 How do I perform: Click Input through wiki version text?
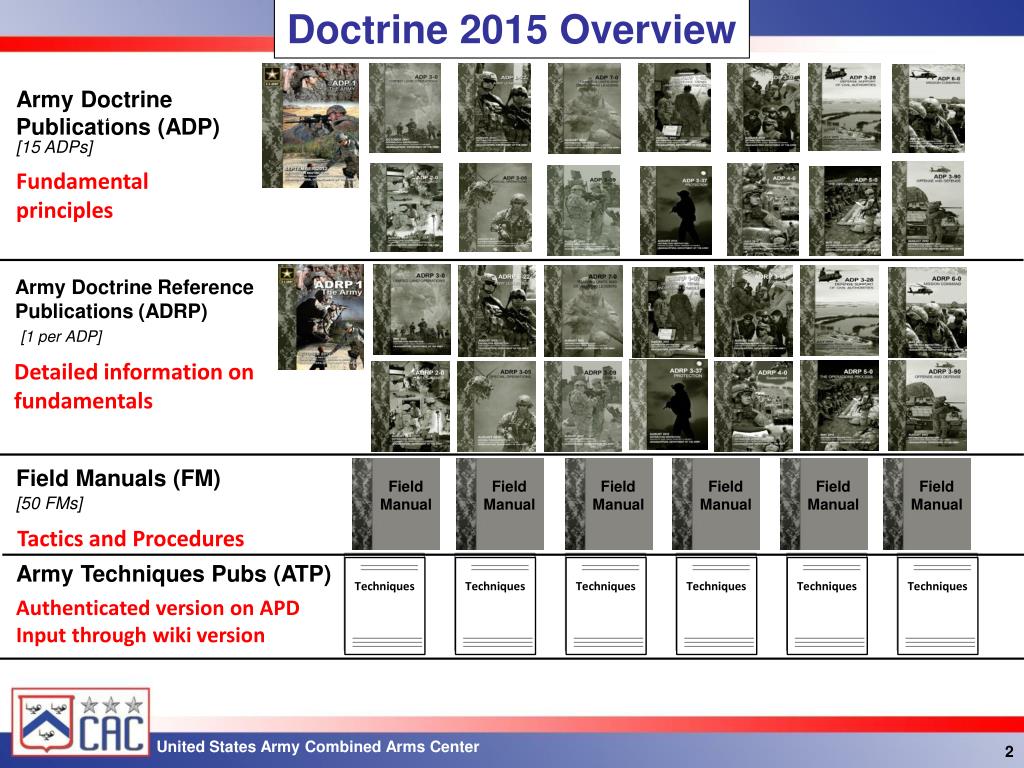pyautogui.click(x=140, y=635)
